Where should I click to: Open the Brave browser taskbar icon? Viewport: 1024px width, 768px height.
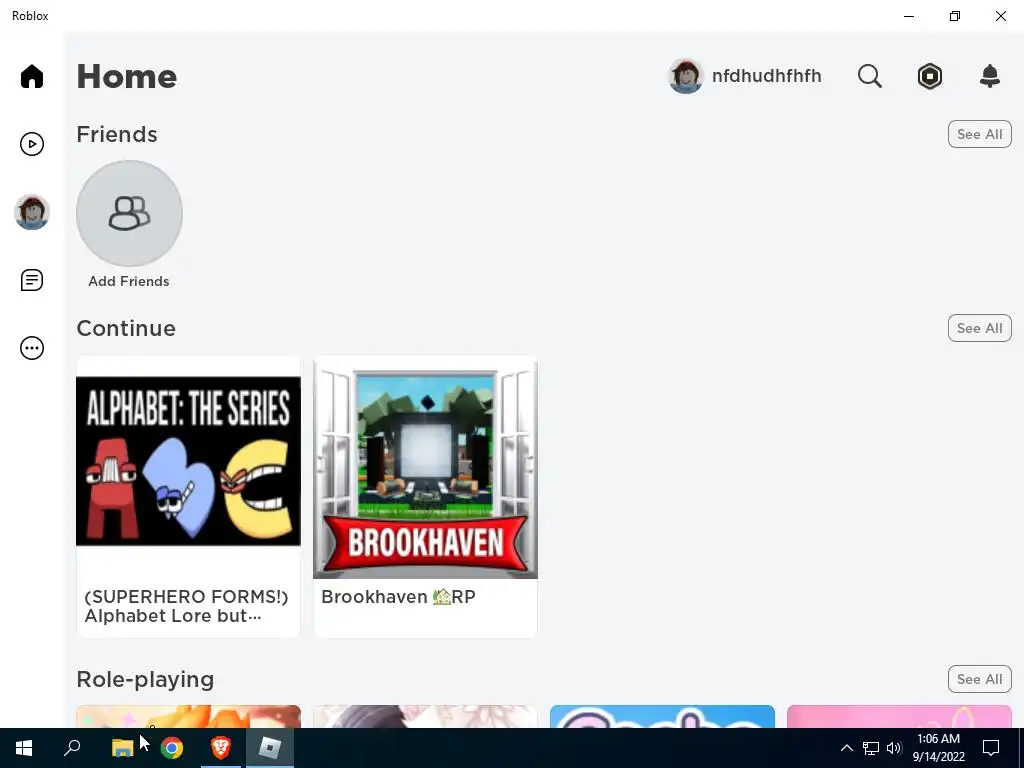click(x=221, y=748)
